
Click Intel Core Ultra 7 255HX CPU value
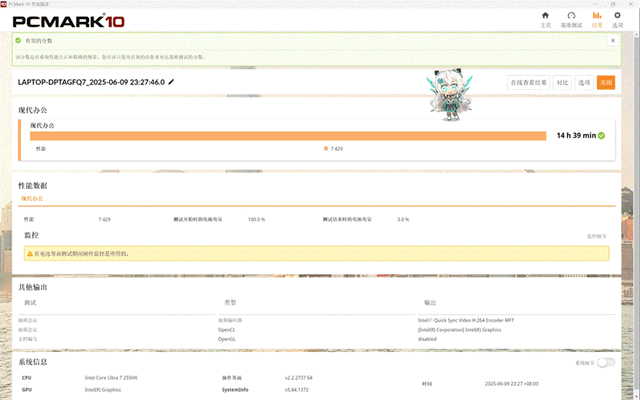(111, 378)
